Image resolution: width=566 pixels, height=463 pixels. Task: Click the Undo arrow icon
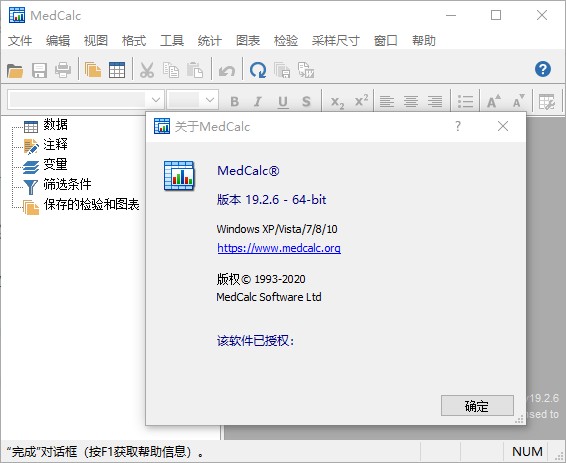pos(227,71)
